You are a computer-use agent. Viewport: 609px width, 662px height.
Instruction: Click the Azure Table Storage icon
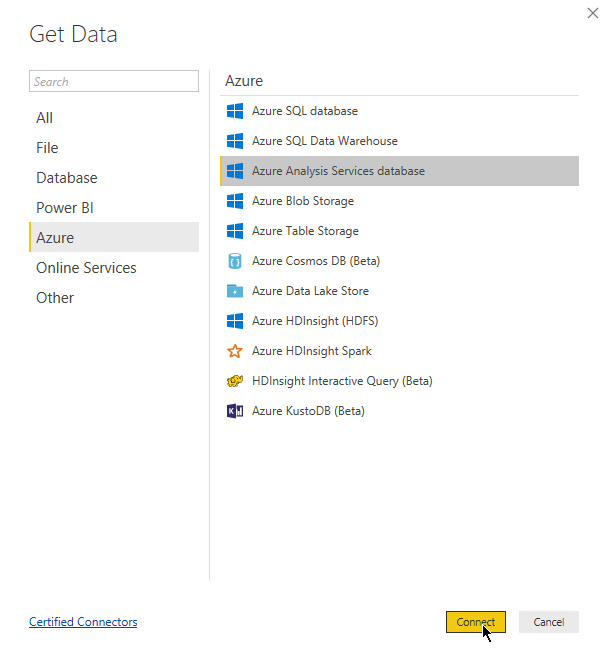pos(235,231)
